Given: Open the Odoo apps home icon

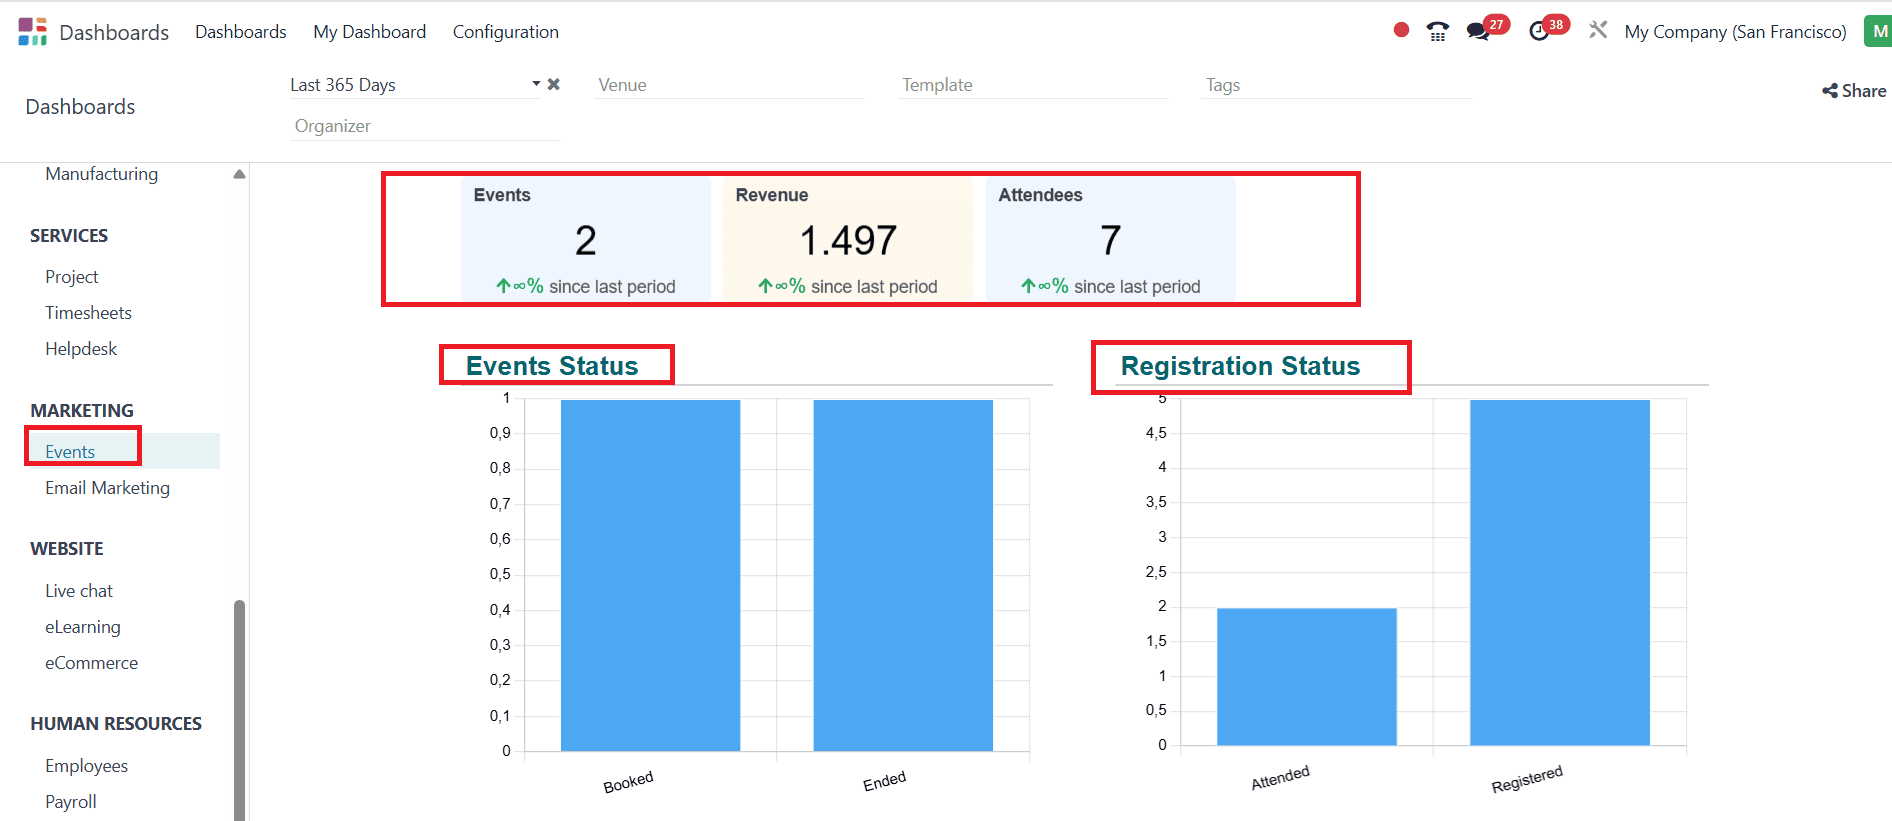Looking at the screenshot, I should 32,31.
